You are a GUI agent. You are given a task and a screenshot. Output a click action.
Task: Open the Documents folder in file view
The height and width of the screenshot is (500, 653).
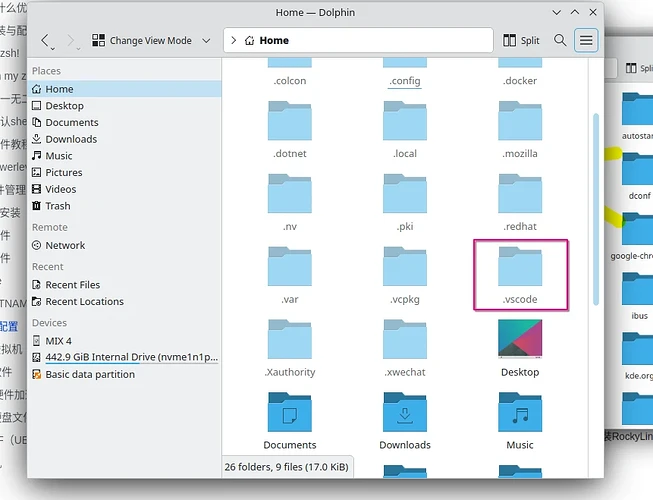(x=290, y=413)
